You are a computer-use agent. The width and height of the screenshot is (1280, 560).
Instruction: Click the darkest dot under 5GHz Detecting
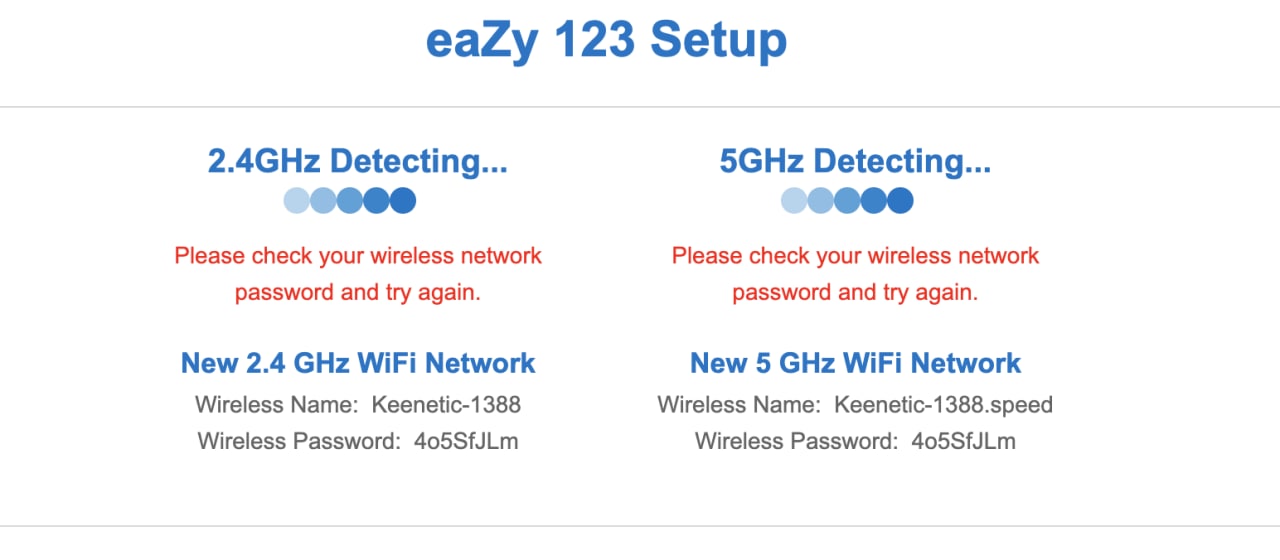pos(900,201)
